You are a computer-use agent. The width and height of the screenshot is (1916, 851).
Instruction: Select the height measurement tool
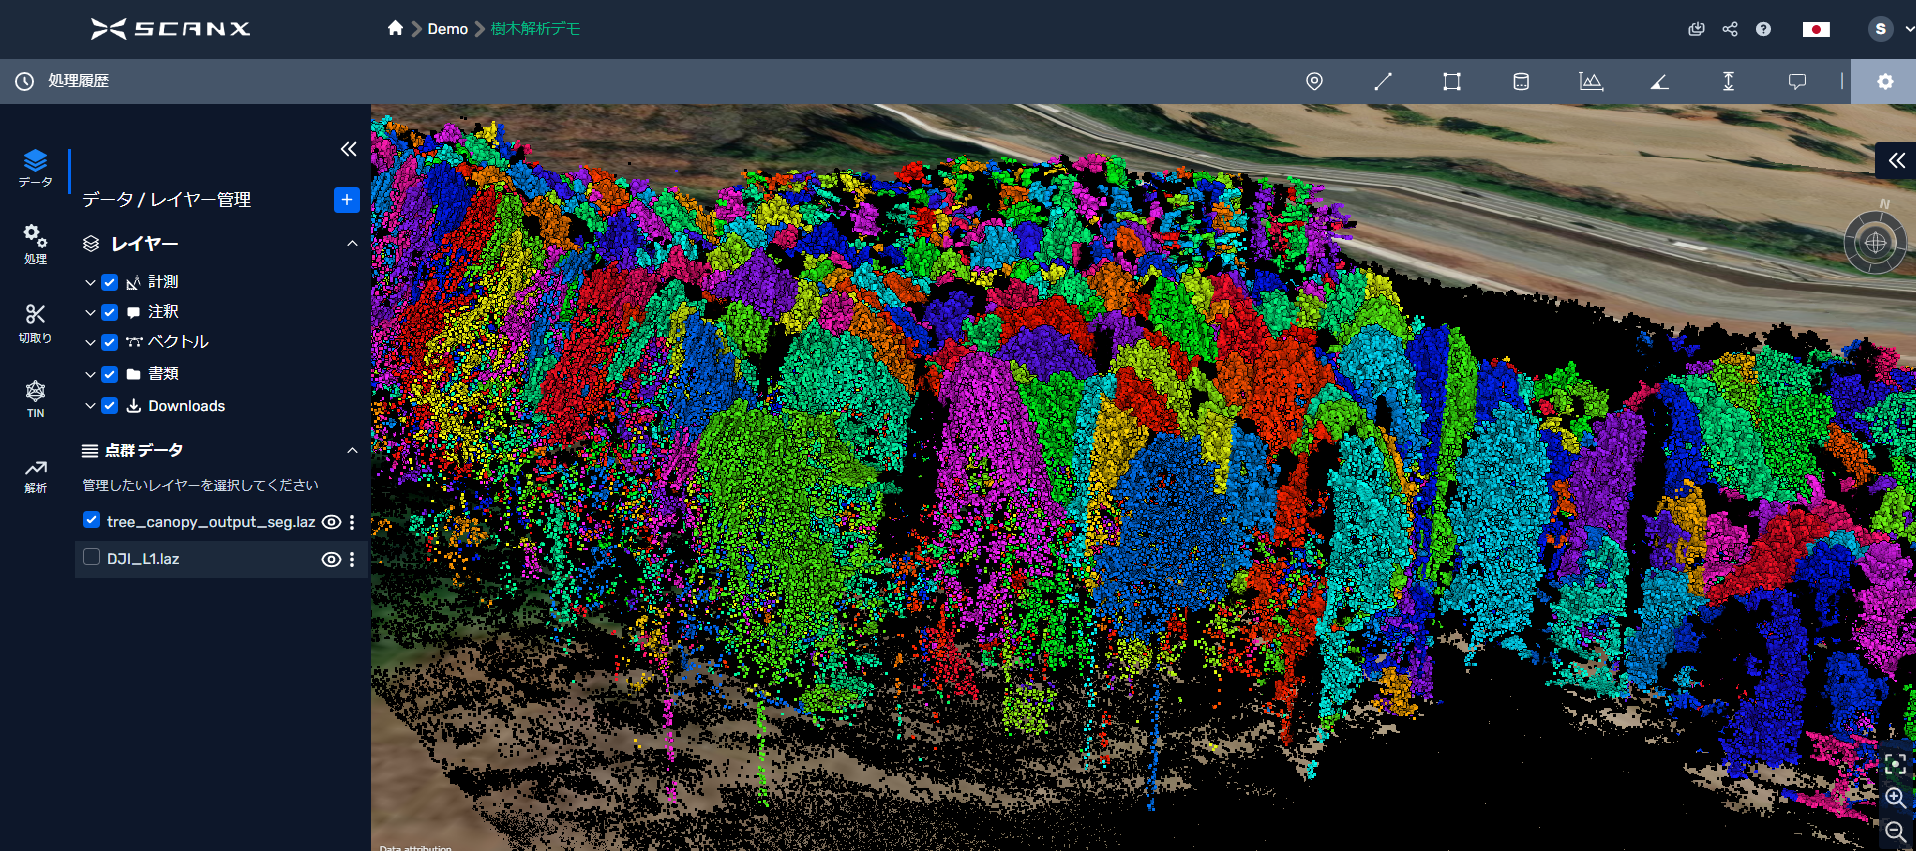1728,82
